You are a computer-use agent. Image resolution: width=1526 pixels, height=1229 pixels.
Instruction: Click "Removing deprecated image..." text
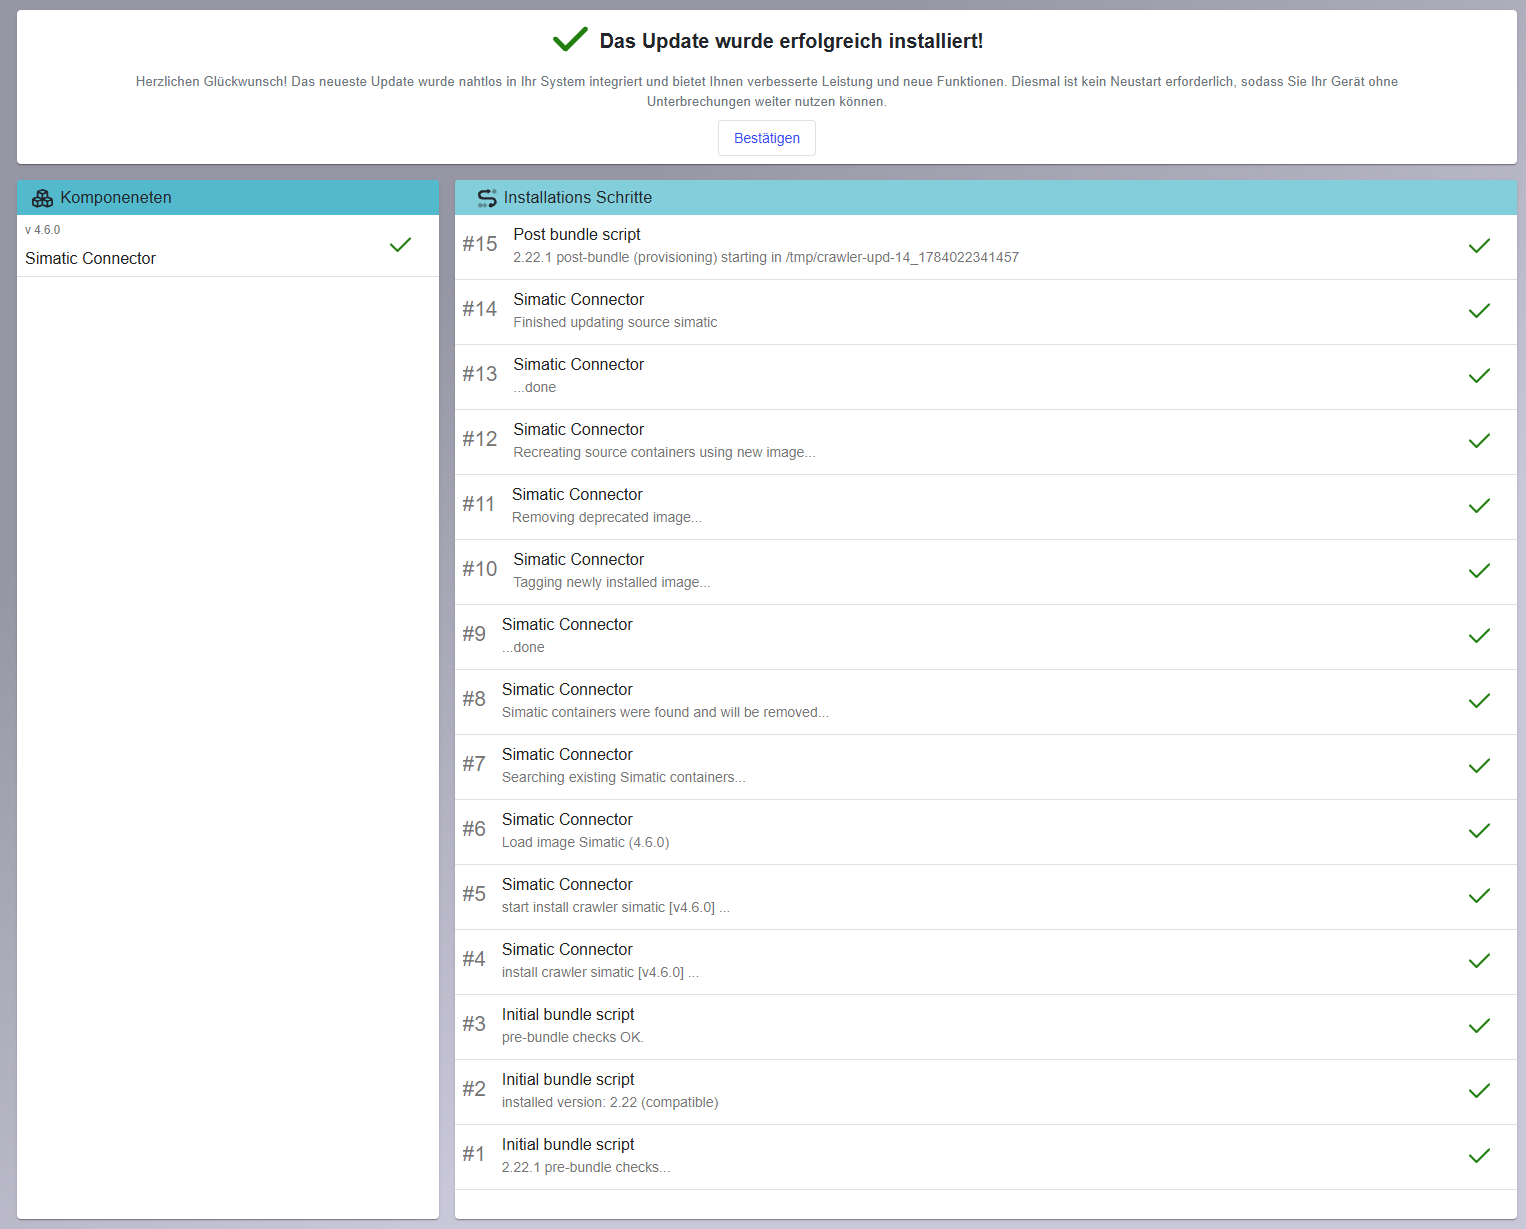[x=607, y=517]
